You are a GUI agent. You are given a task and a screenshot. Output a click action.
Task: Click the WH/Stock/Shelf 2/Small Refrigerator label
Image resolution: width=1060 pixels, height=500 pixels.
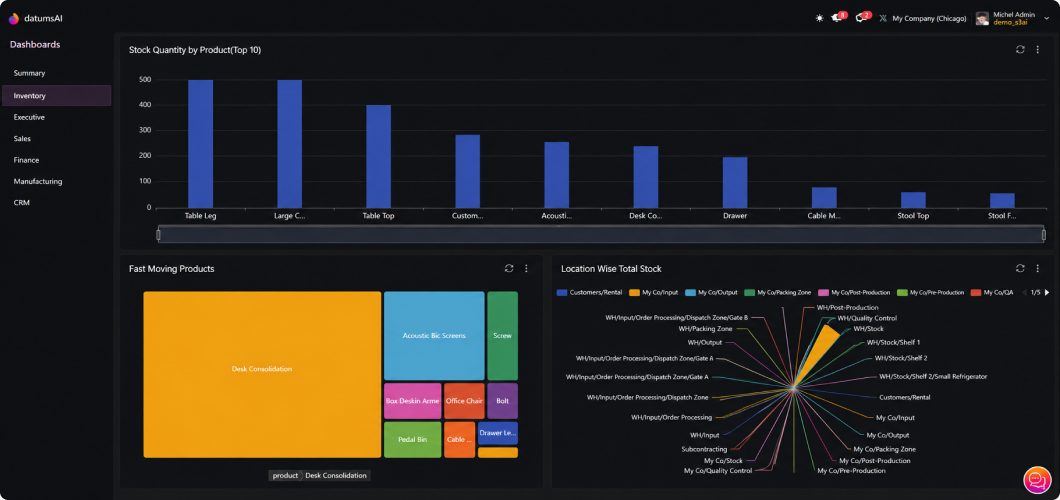tap(933, 376)
